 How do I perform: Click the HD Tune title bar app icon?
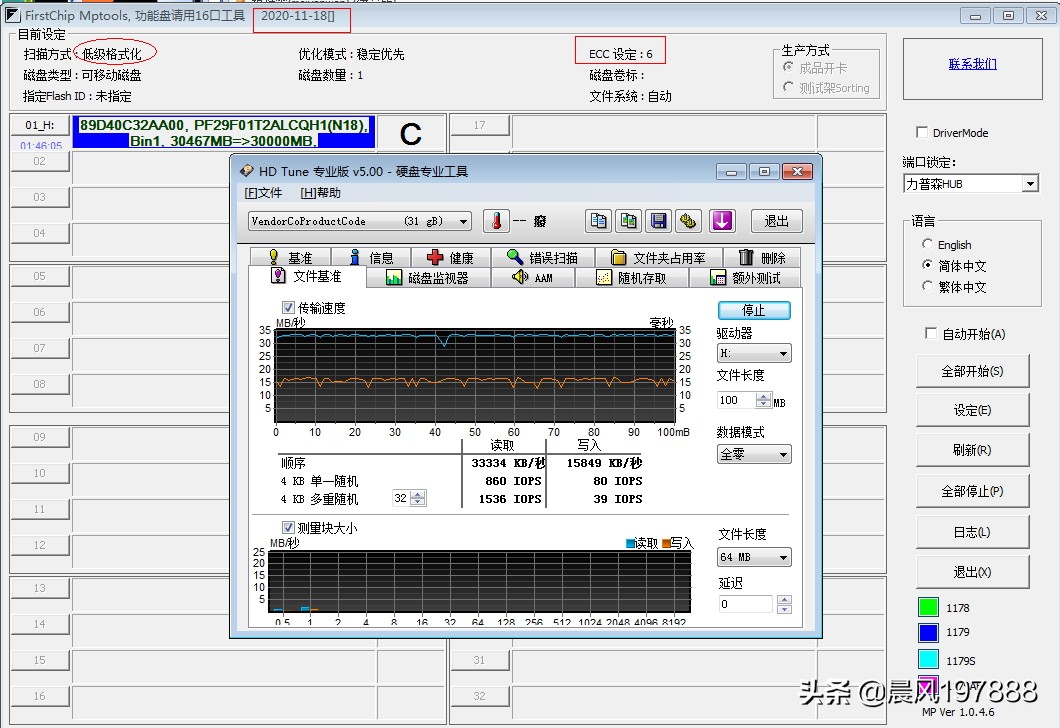click(x=247, y=171)
